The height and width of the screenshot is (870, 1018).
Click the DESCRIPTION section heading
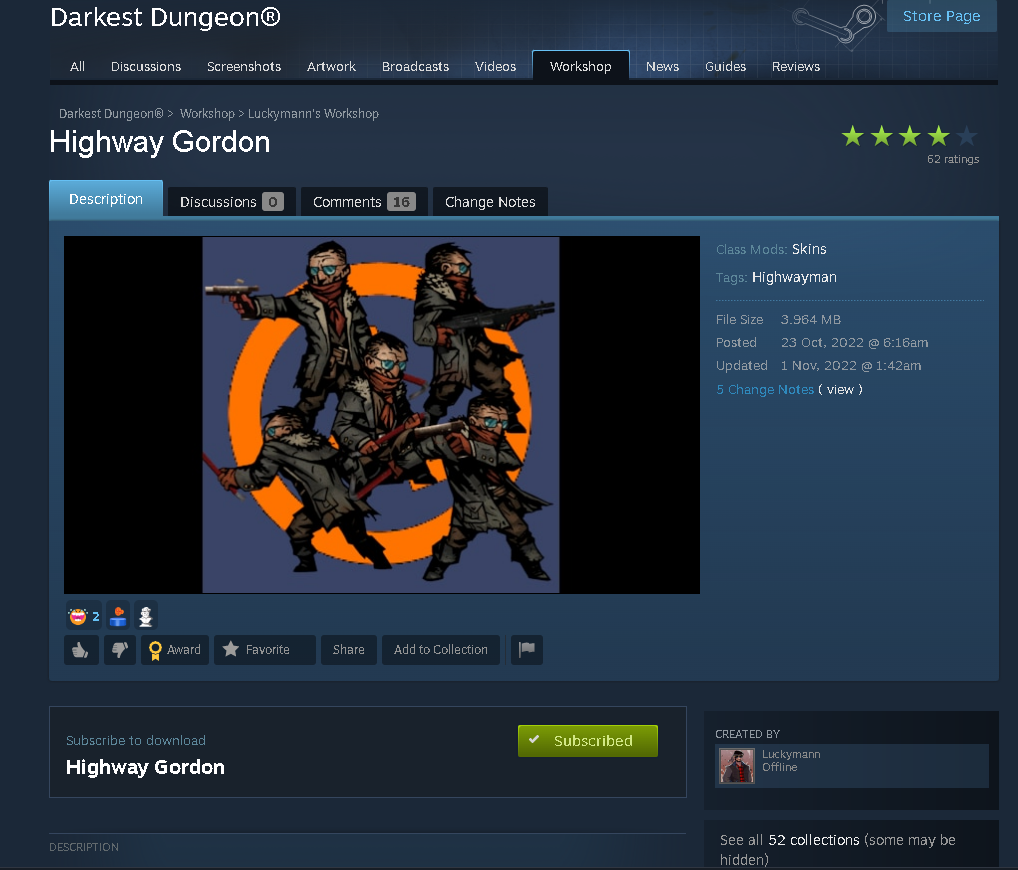pos(84,847)
